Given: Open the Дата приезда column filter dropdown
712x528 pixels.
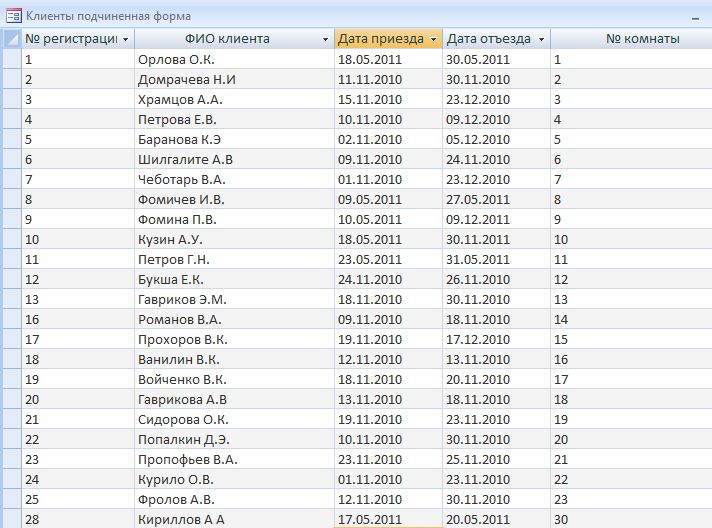Looking at the screenshot, I should (434, 39).
